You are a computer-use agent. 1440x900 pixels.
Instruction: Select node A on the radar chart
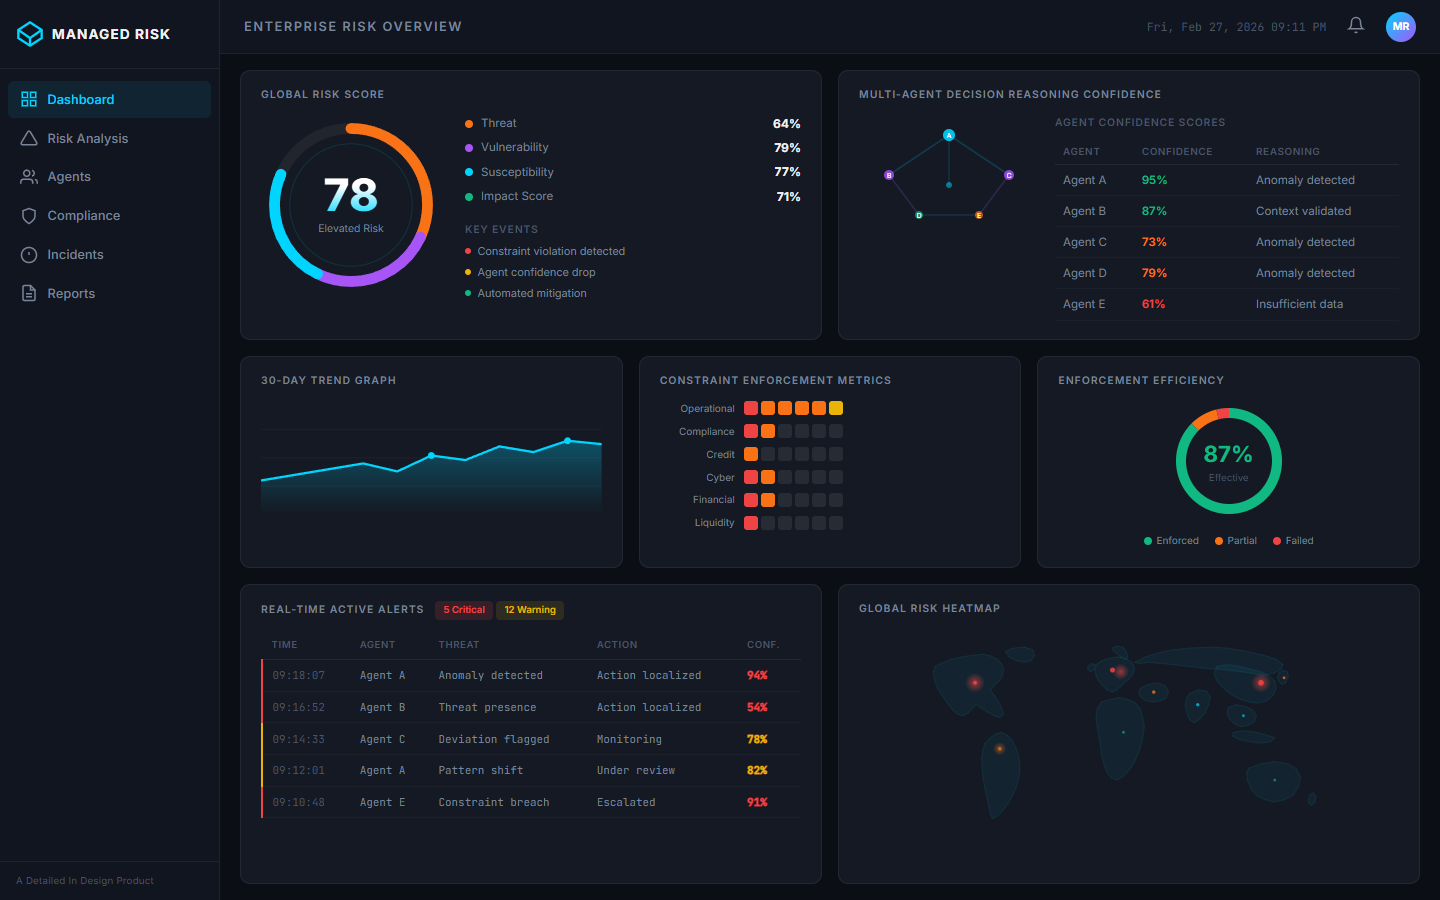coord(949,135)
